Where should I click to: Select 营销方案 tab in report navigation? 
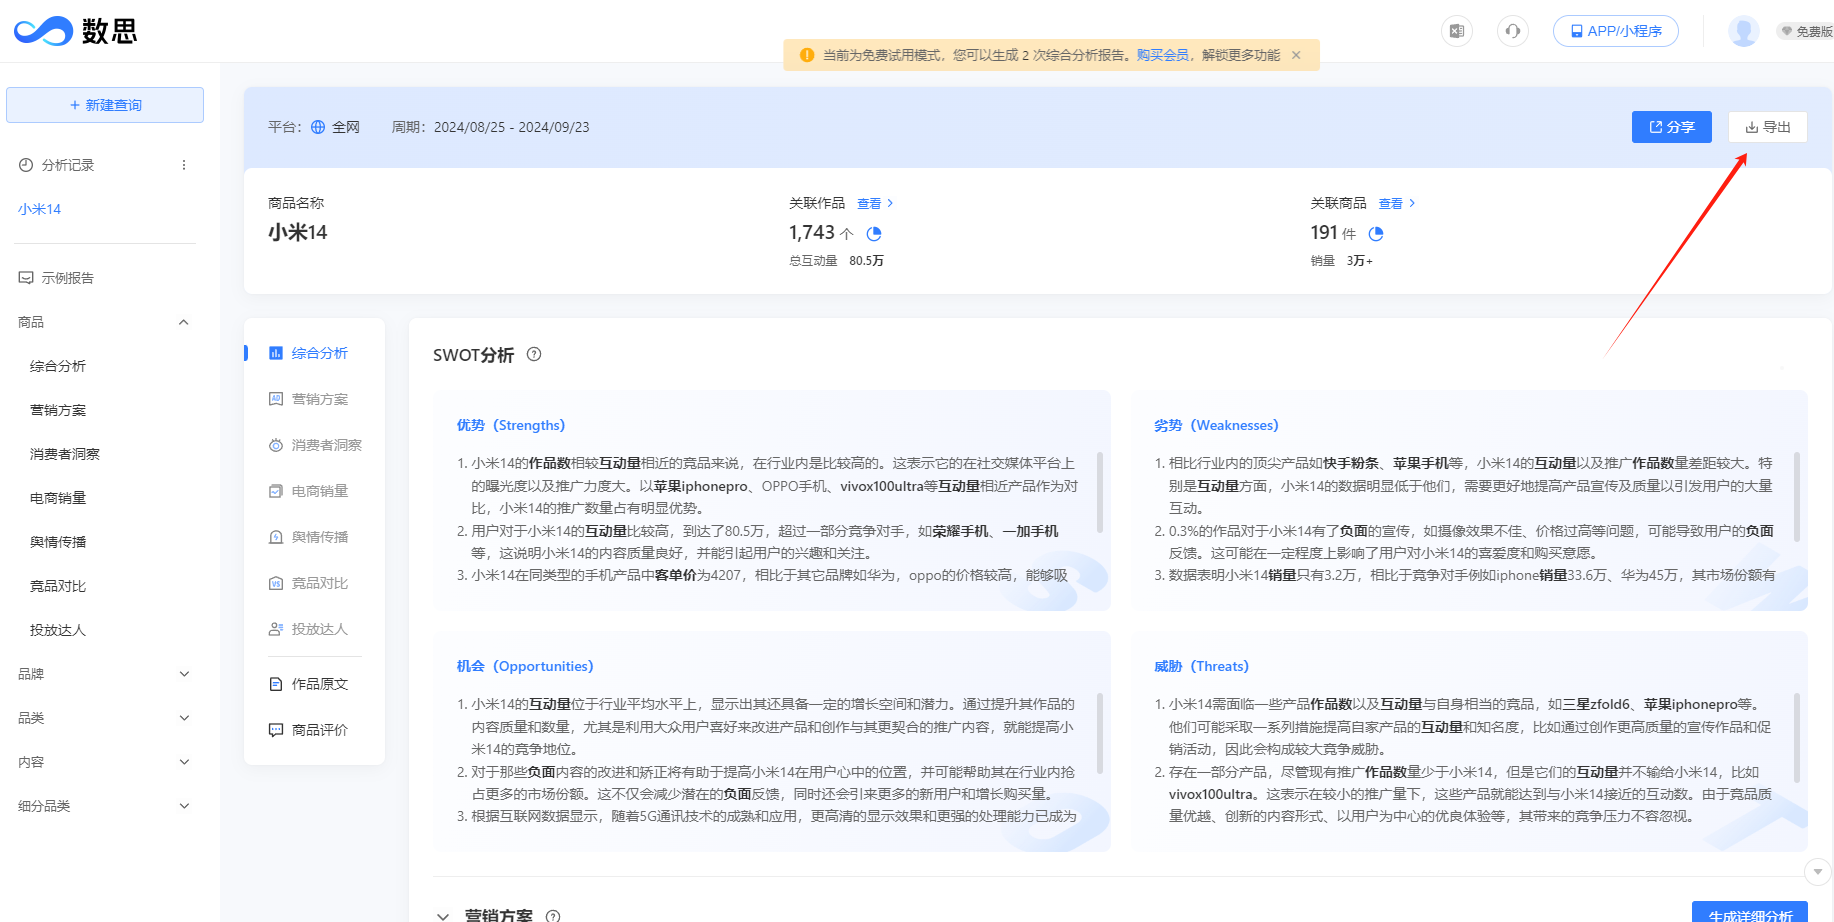point(308,399)
